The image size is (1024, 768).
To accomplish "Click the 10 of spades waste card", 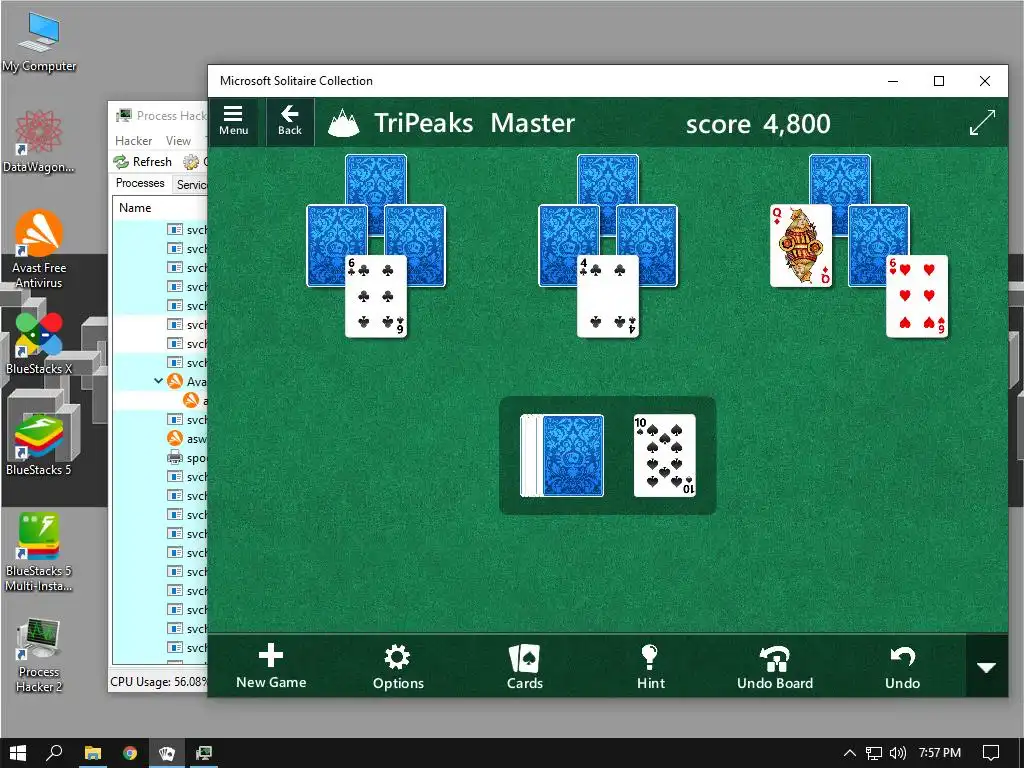I will [665, 455].
